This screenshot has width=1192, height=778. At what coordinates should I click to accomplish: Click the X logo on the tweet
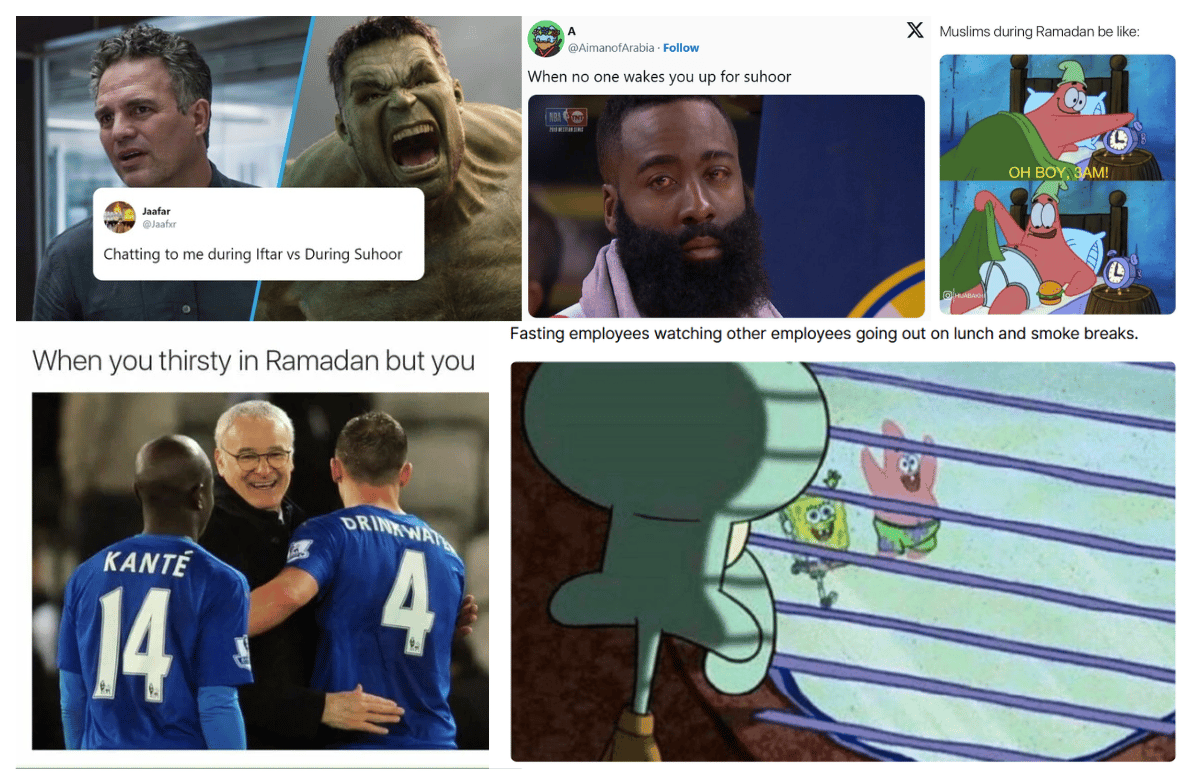pyautogui.click(x=915, y=30)
